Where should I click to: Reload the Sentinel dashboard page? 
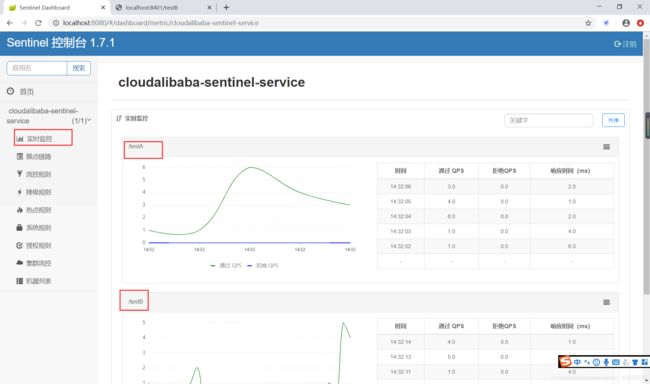38,23
